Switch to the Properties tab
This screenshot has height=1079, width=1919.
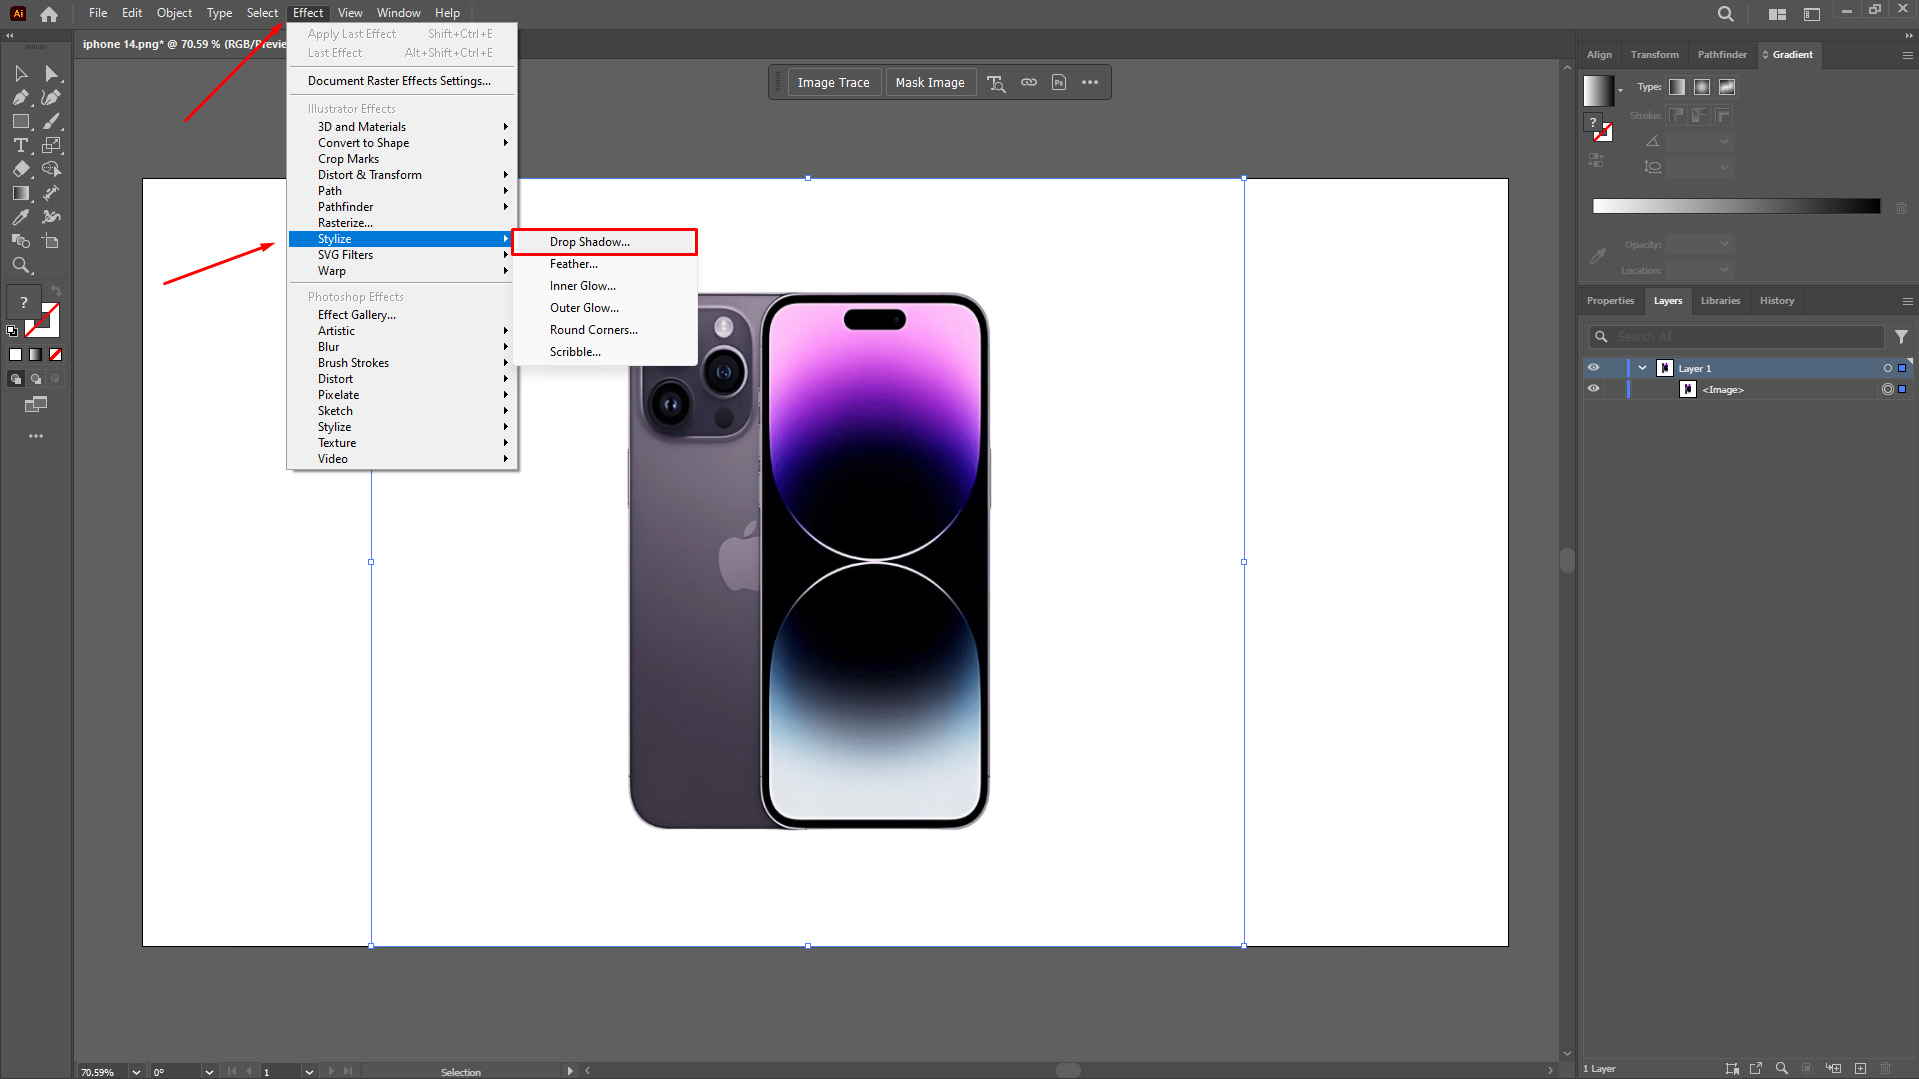(x=1610, y=301)
